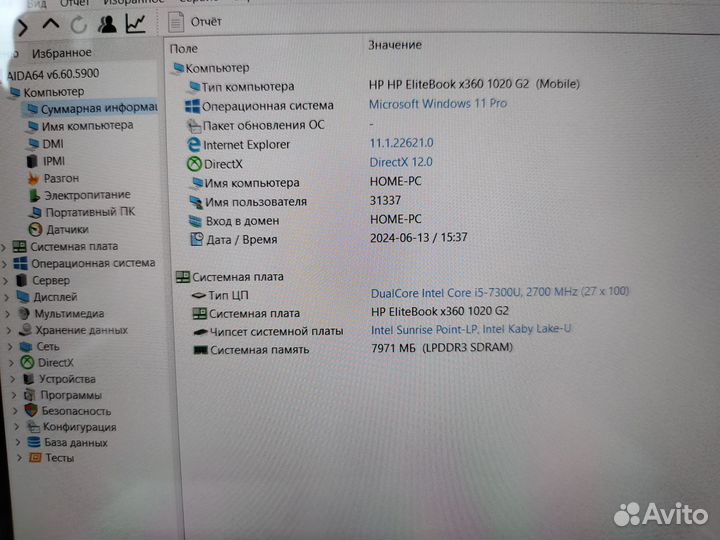This screenshot has height=540, width=720.
Task: Click the Дисплей monitor icon in tree
Action: coord(23,297)
